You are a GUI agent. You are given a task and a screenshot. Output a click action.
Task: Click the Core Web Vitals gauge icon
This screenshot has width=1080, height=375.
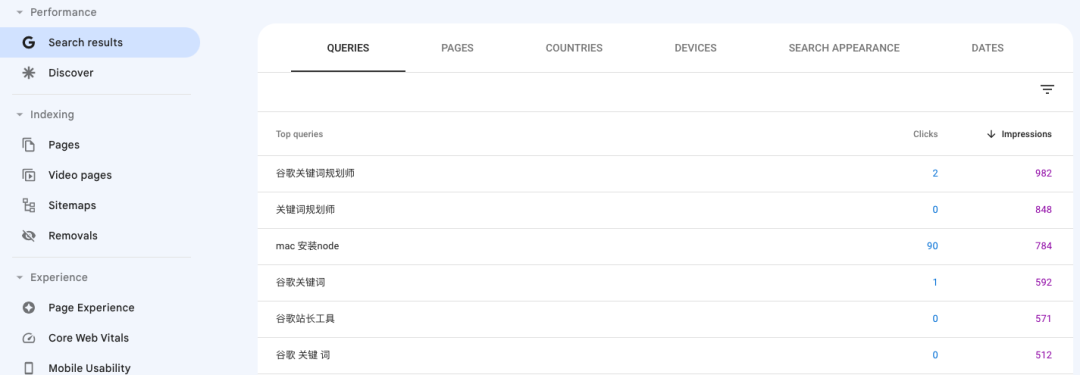pos(28,338)
